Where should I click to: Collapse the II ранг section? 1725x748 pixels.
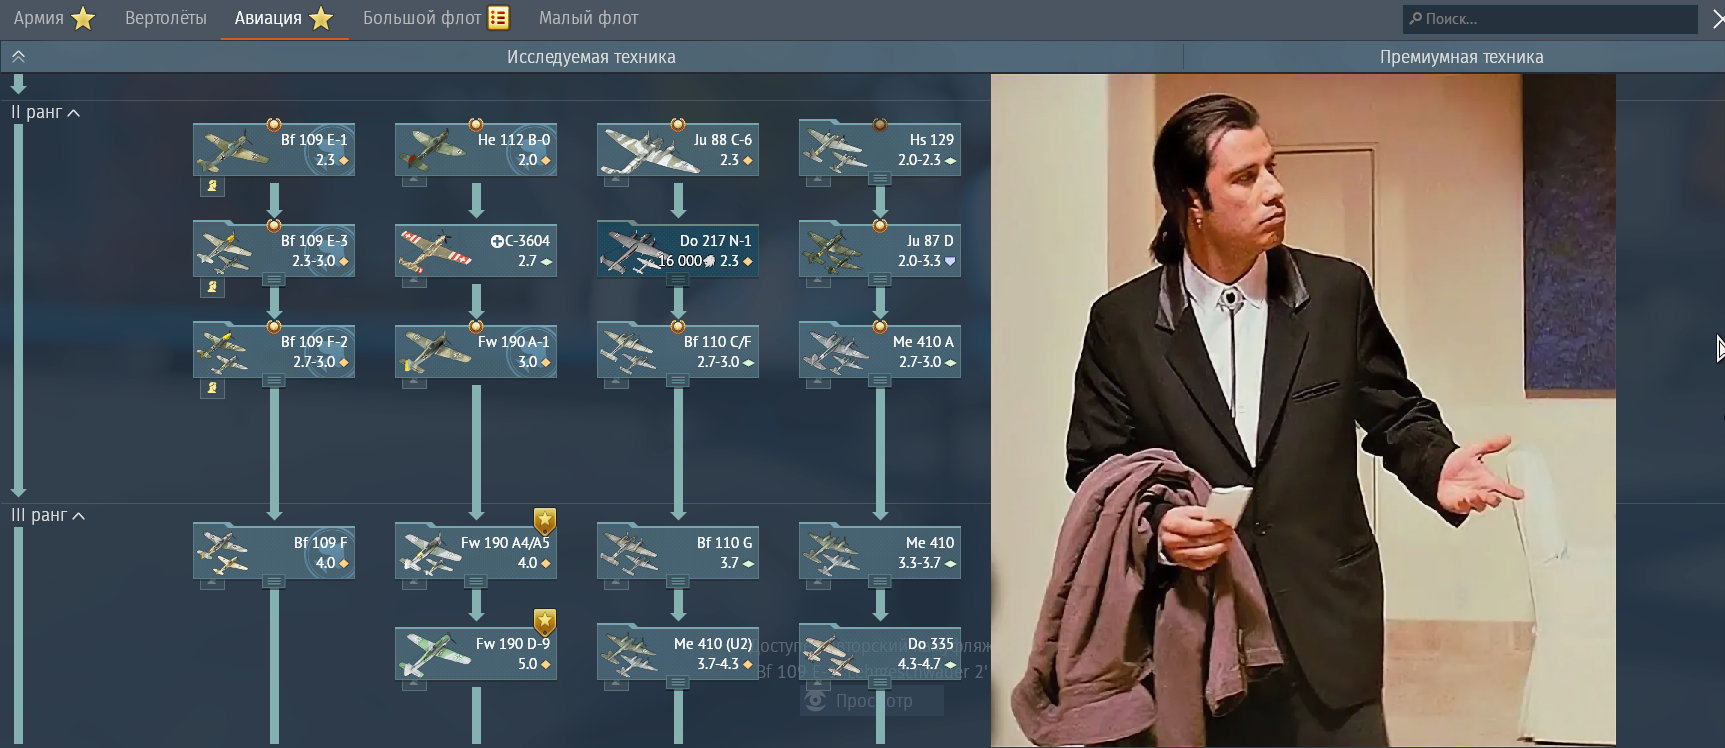click(45, 112)
